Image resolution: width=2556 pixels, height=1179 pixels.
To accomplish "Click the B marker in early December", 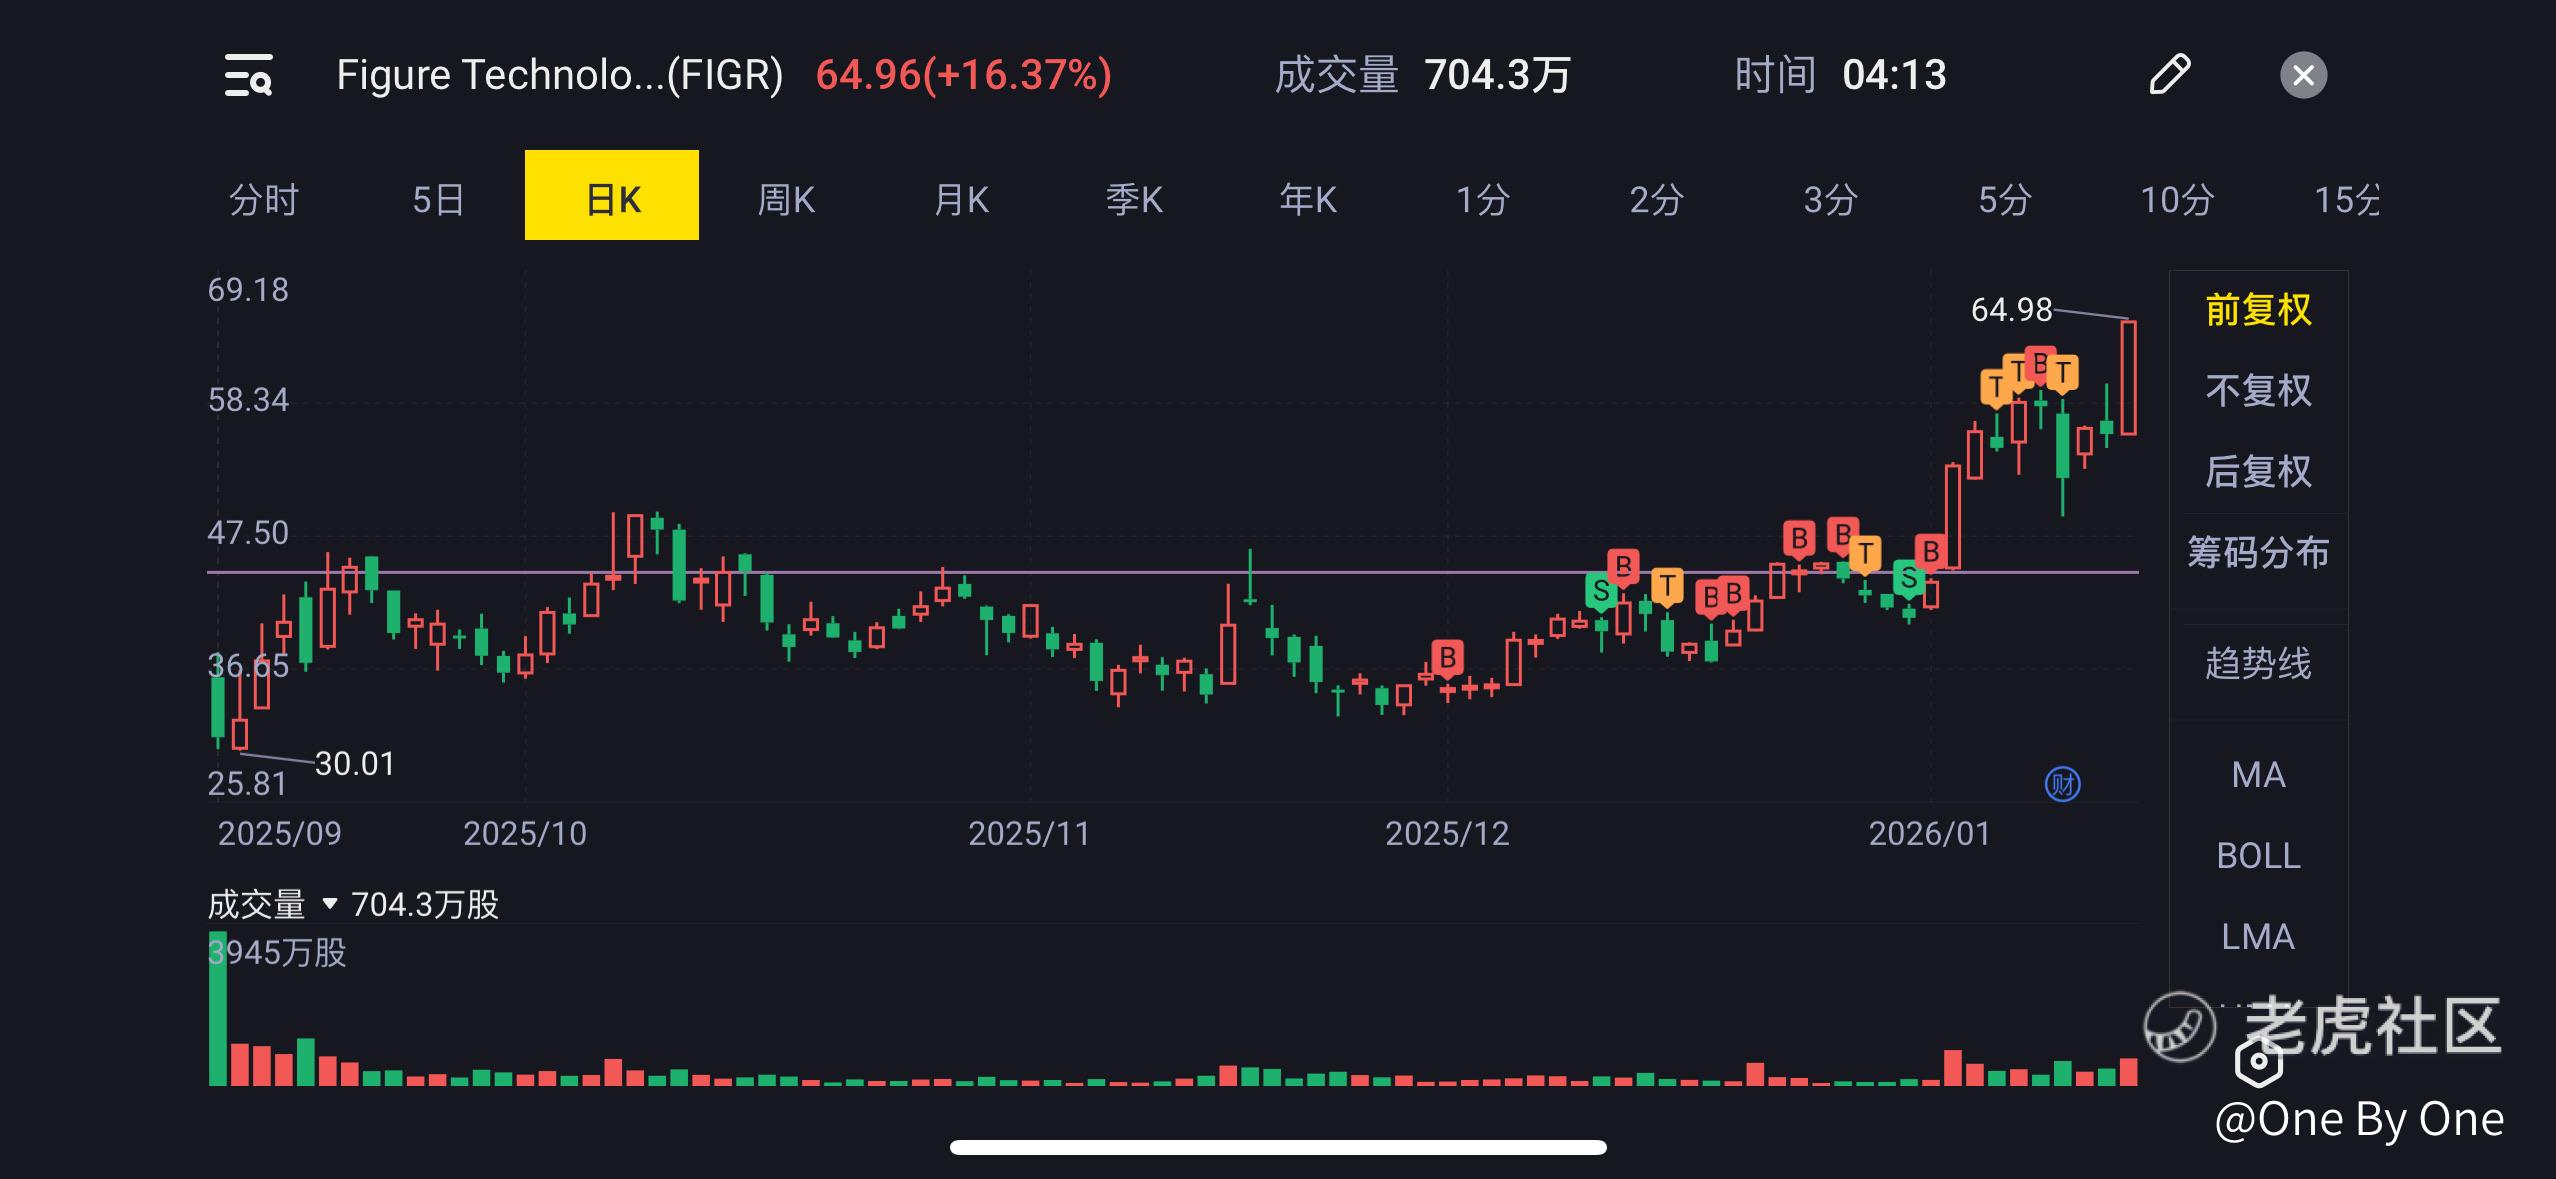I will pyautogui.click(x=1447, y=658).
